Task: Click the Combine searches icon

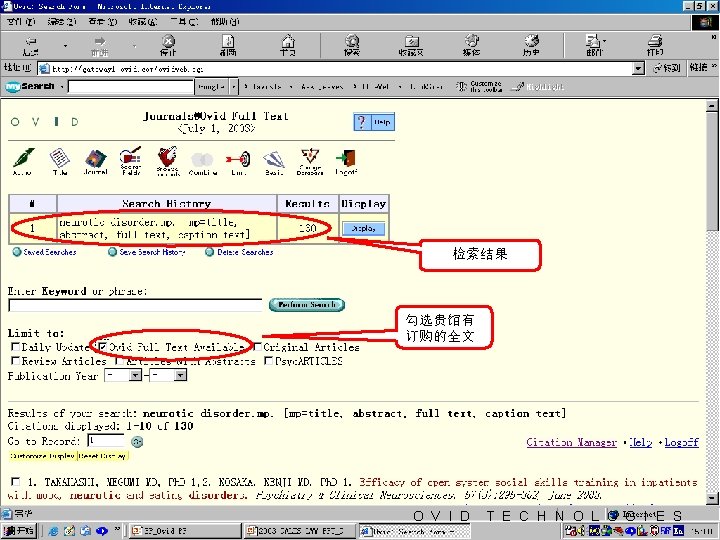Action: click(202, 163)
